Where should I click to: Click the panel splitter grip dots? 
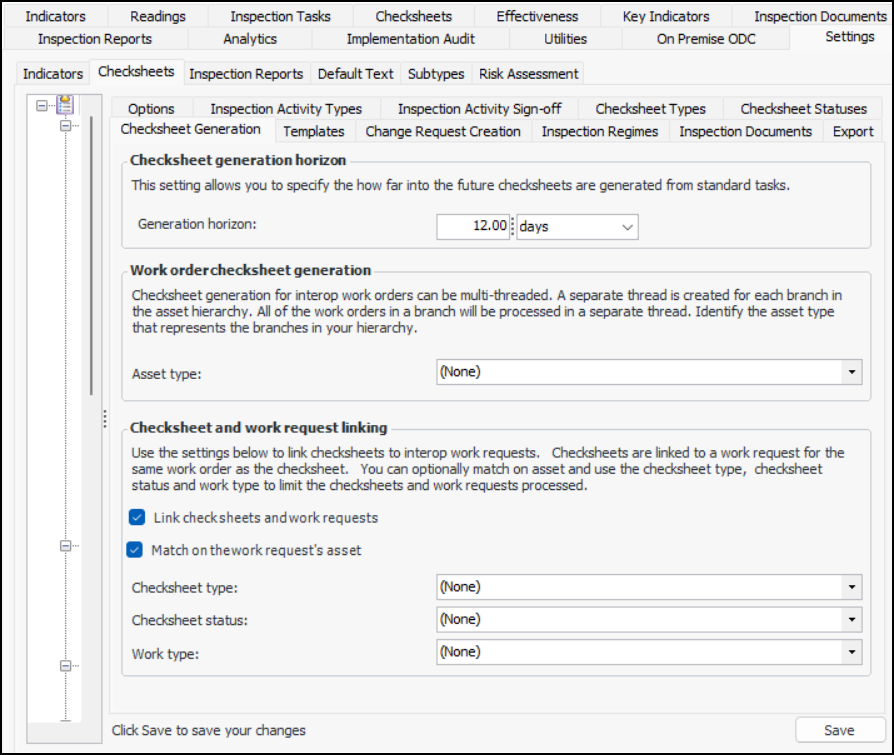[104, 421]
